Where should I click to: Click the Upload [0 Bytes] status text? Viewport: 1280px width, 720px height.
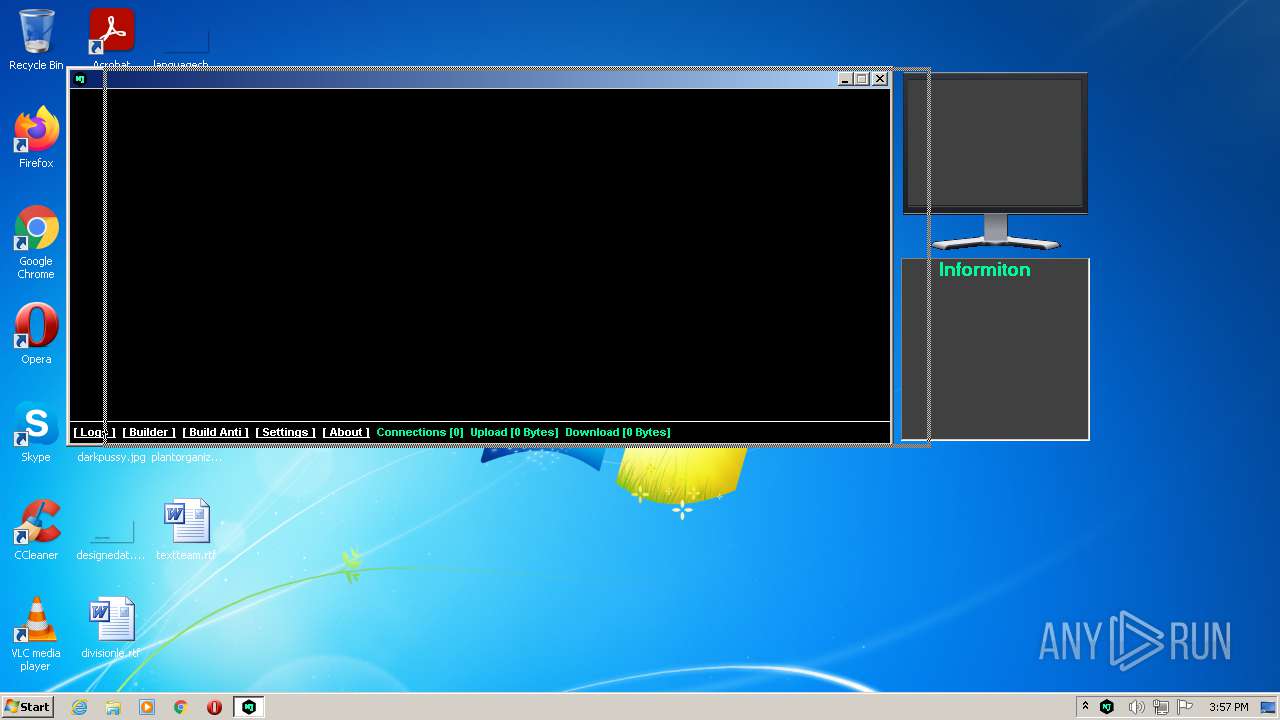pyautogui.click(x=514, y=432)
